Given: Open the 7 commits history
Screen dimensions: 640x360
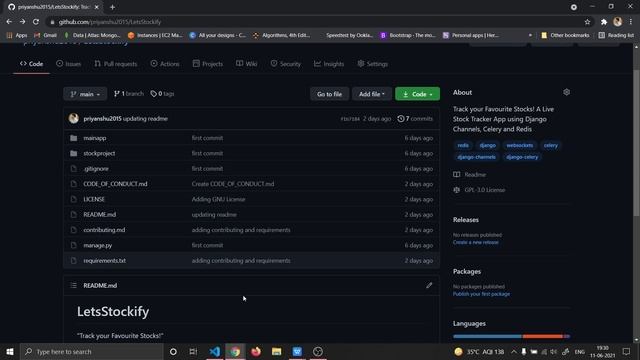Looking at the screenshot, I should (415, 119).
